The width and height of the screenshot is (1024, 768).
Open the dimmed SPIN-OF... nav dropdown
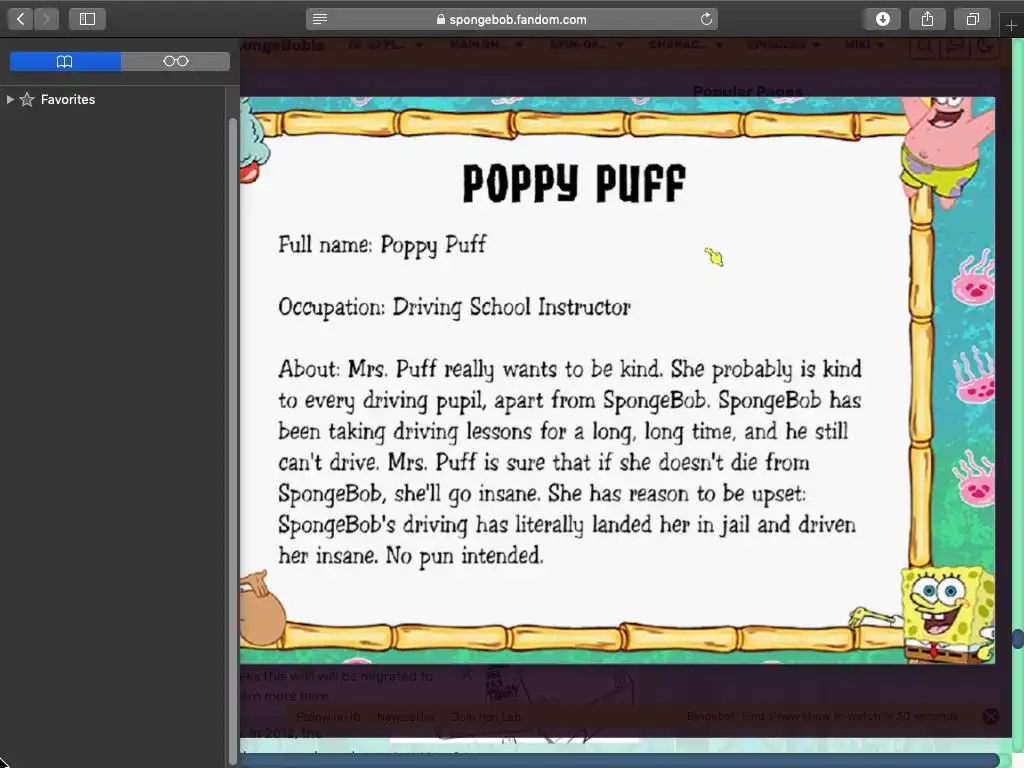(586, 44)
